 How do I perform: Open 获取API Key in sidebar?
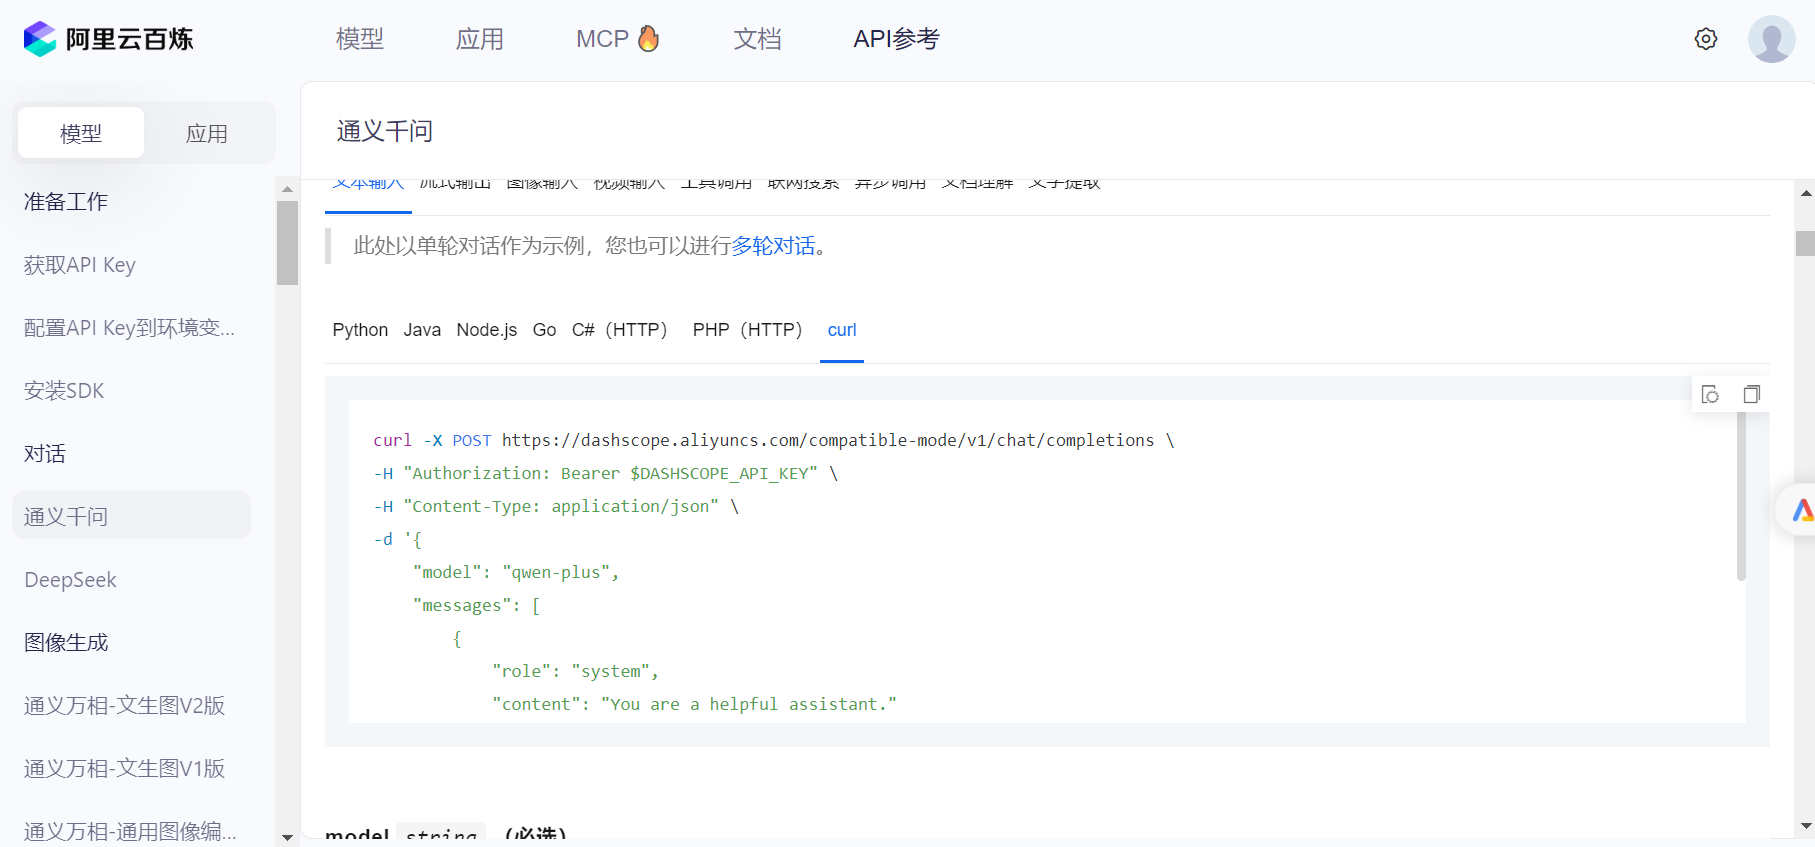tap(80, 265)
